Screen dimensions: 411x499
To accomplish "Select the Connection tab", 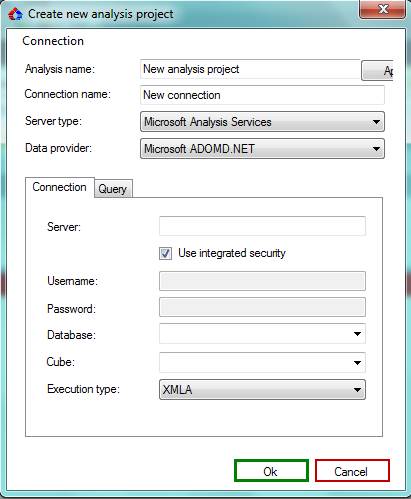I will (60, 187).
